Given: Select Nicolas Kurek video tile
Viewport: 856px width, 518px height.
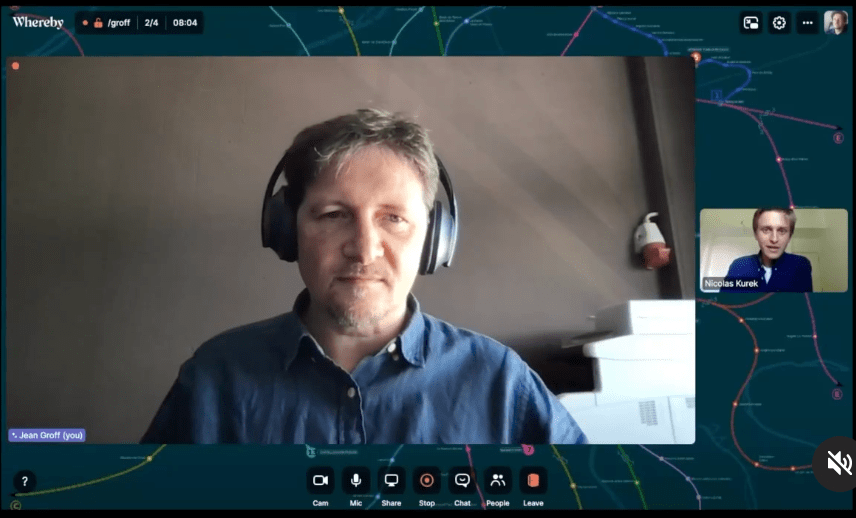Looking at the screenshot, I should [x=774, y=250].
